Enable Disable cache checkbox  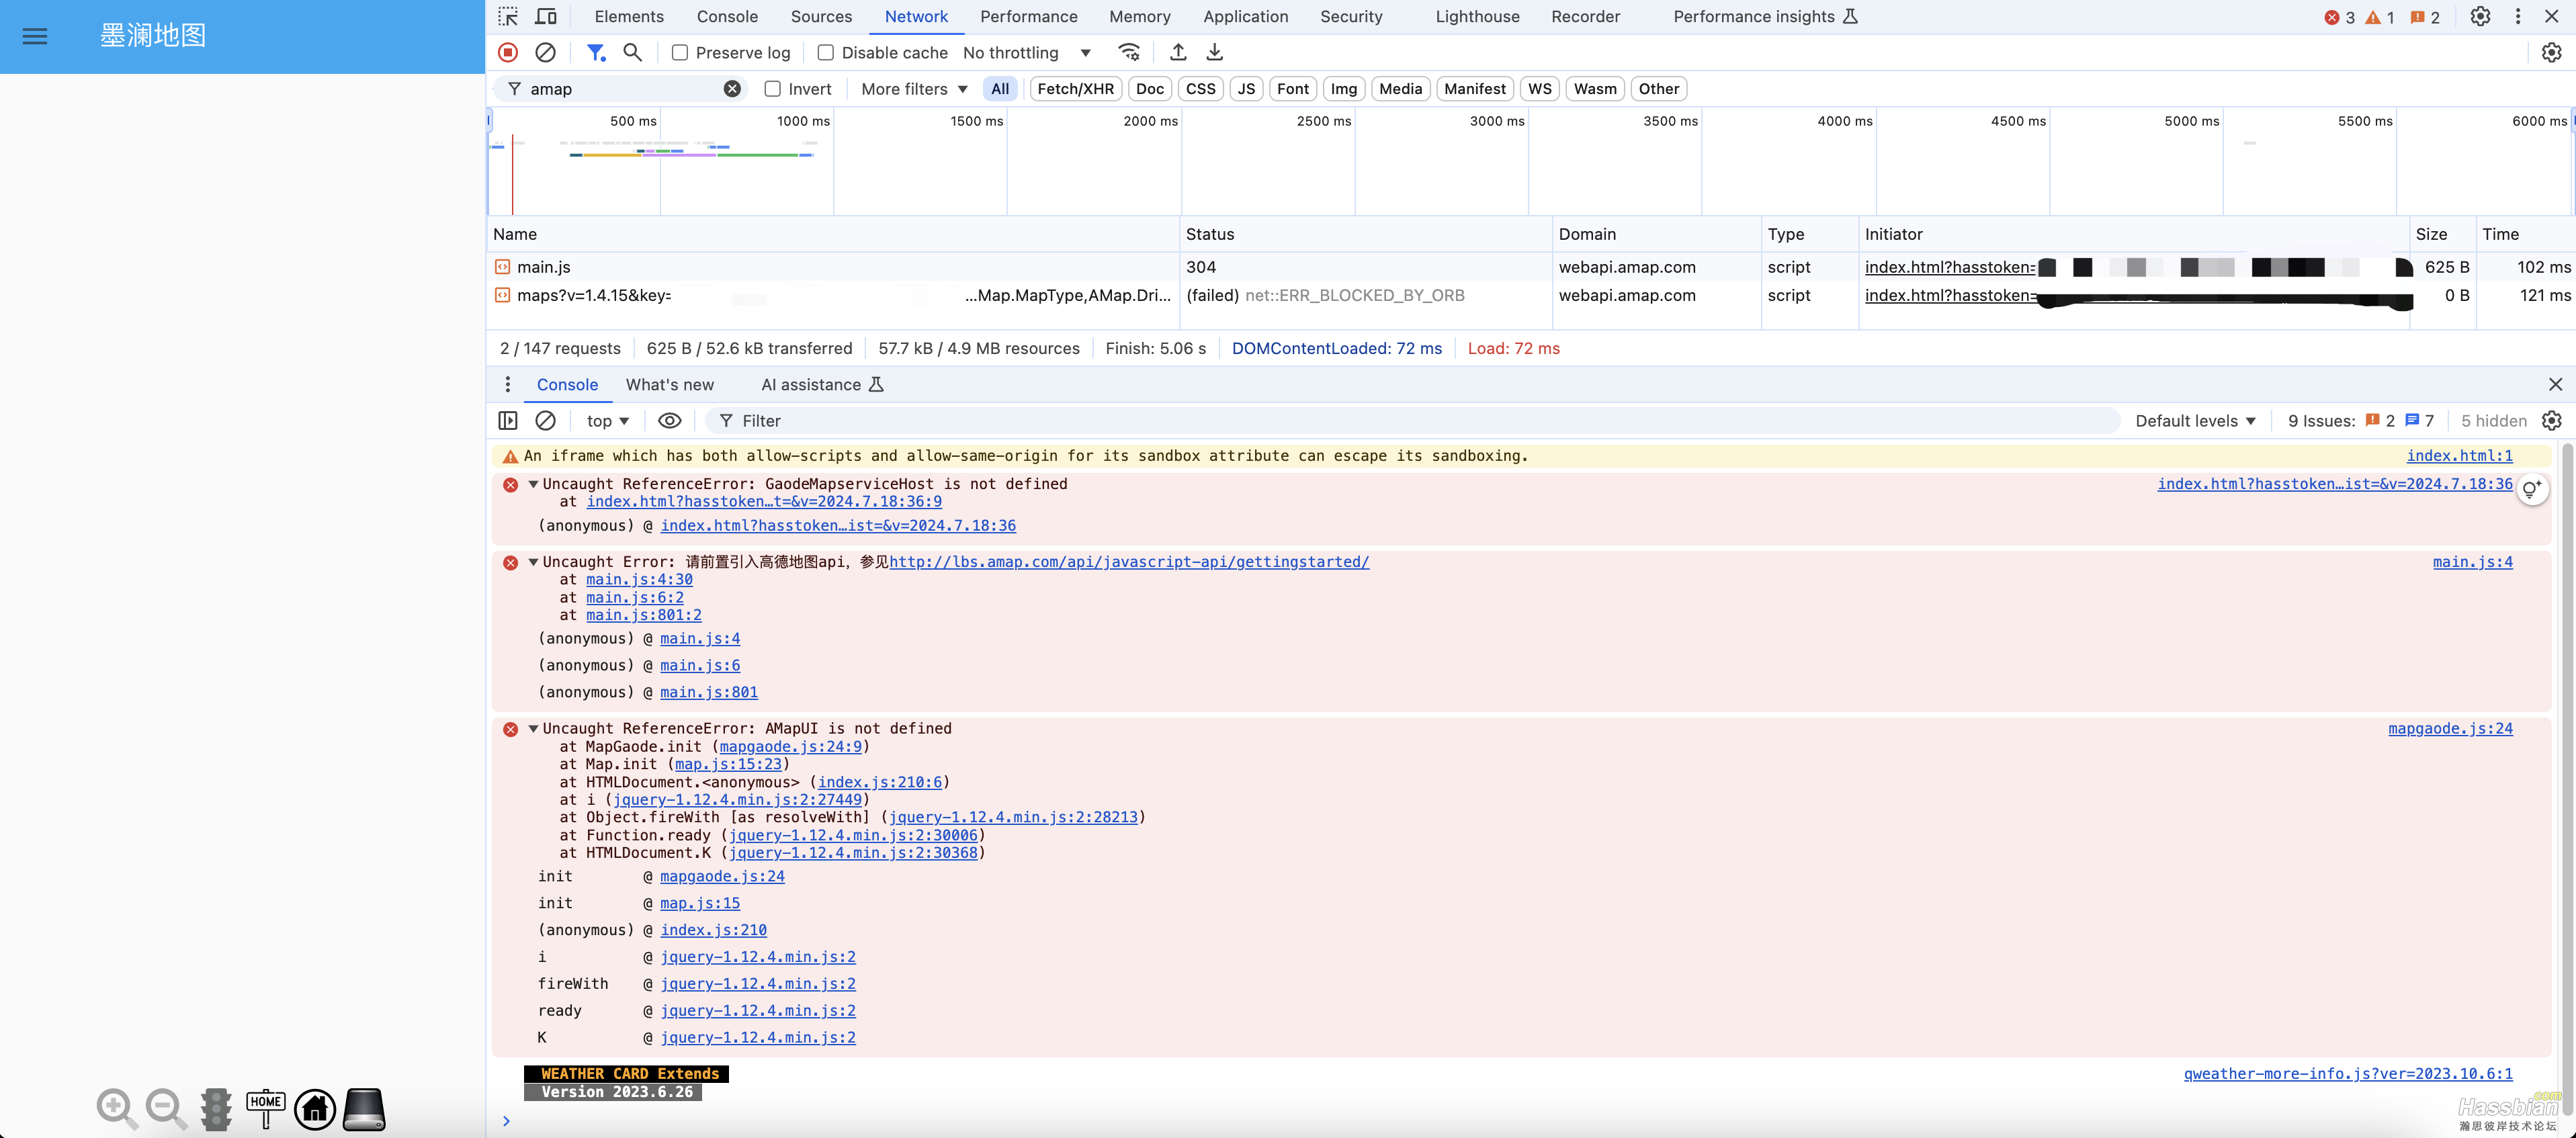coord(826,53)
